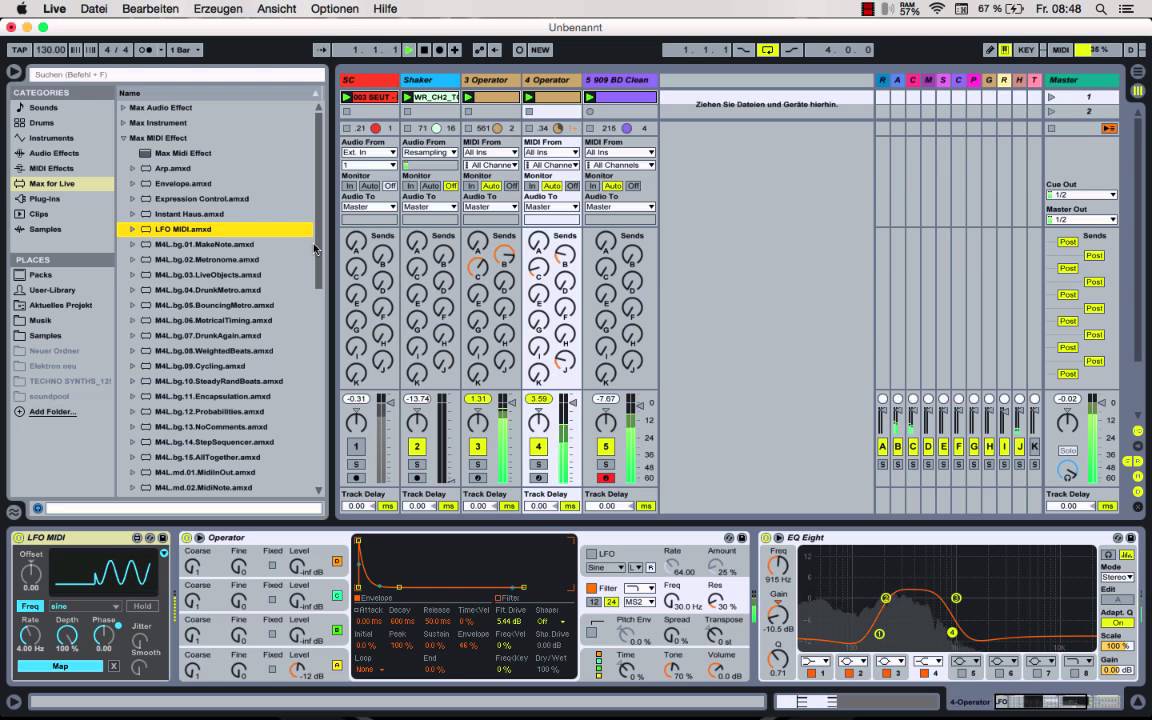Open Resampling input dropdown on Shaker track
The image size is (1152, 720).
pyautogui.click(x=430, y=152)
